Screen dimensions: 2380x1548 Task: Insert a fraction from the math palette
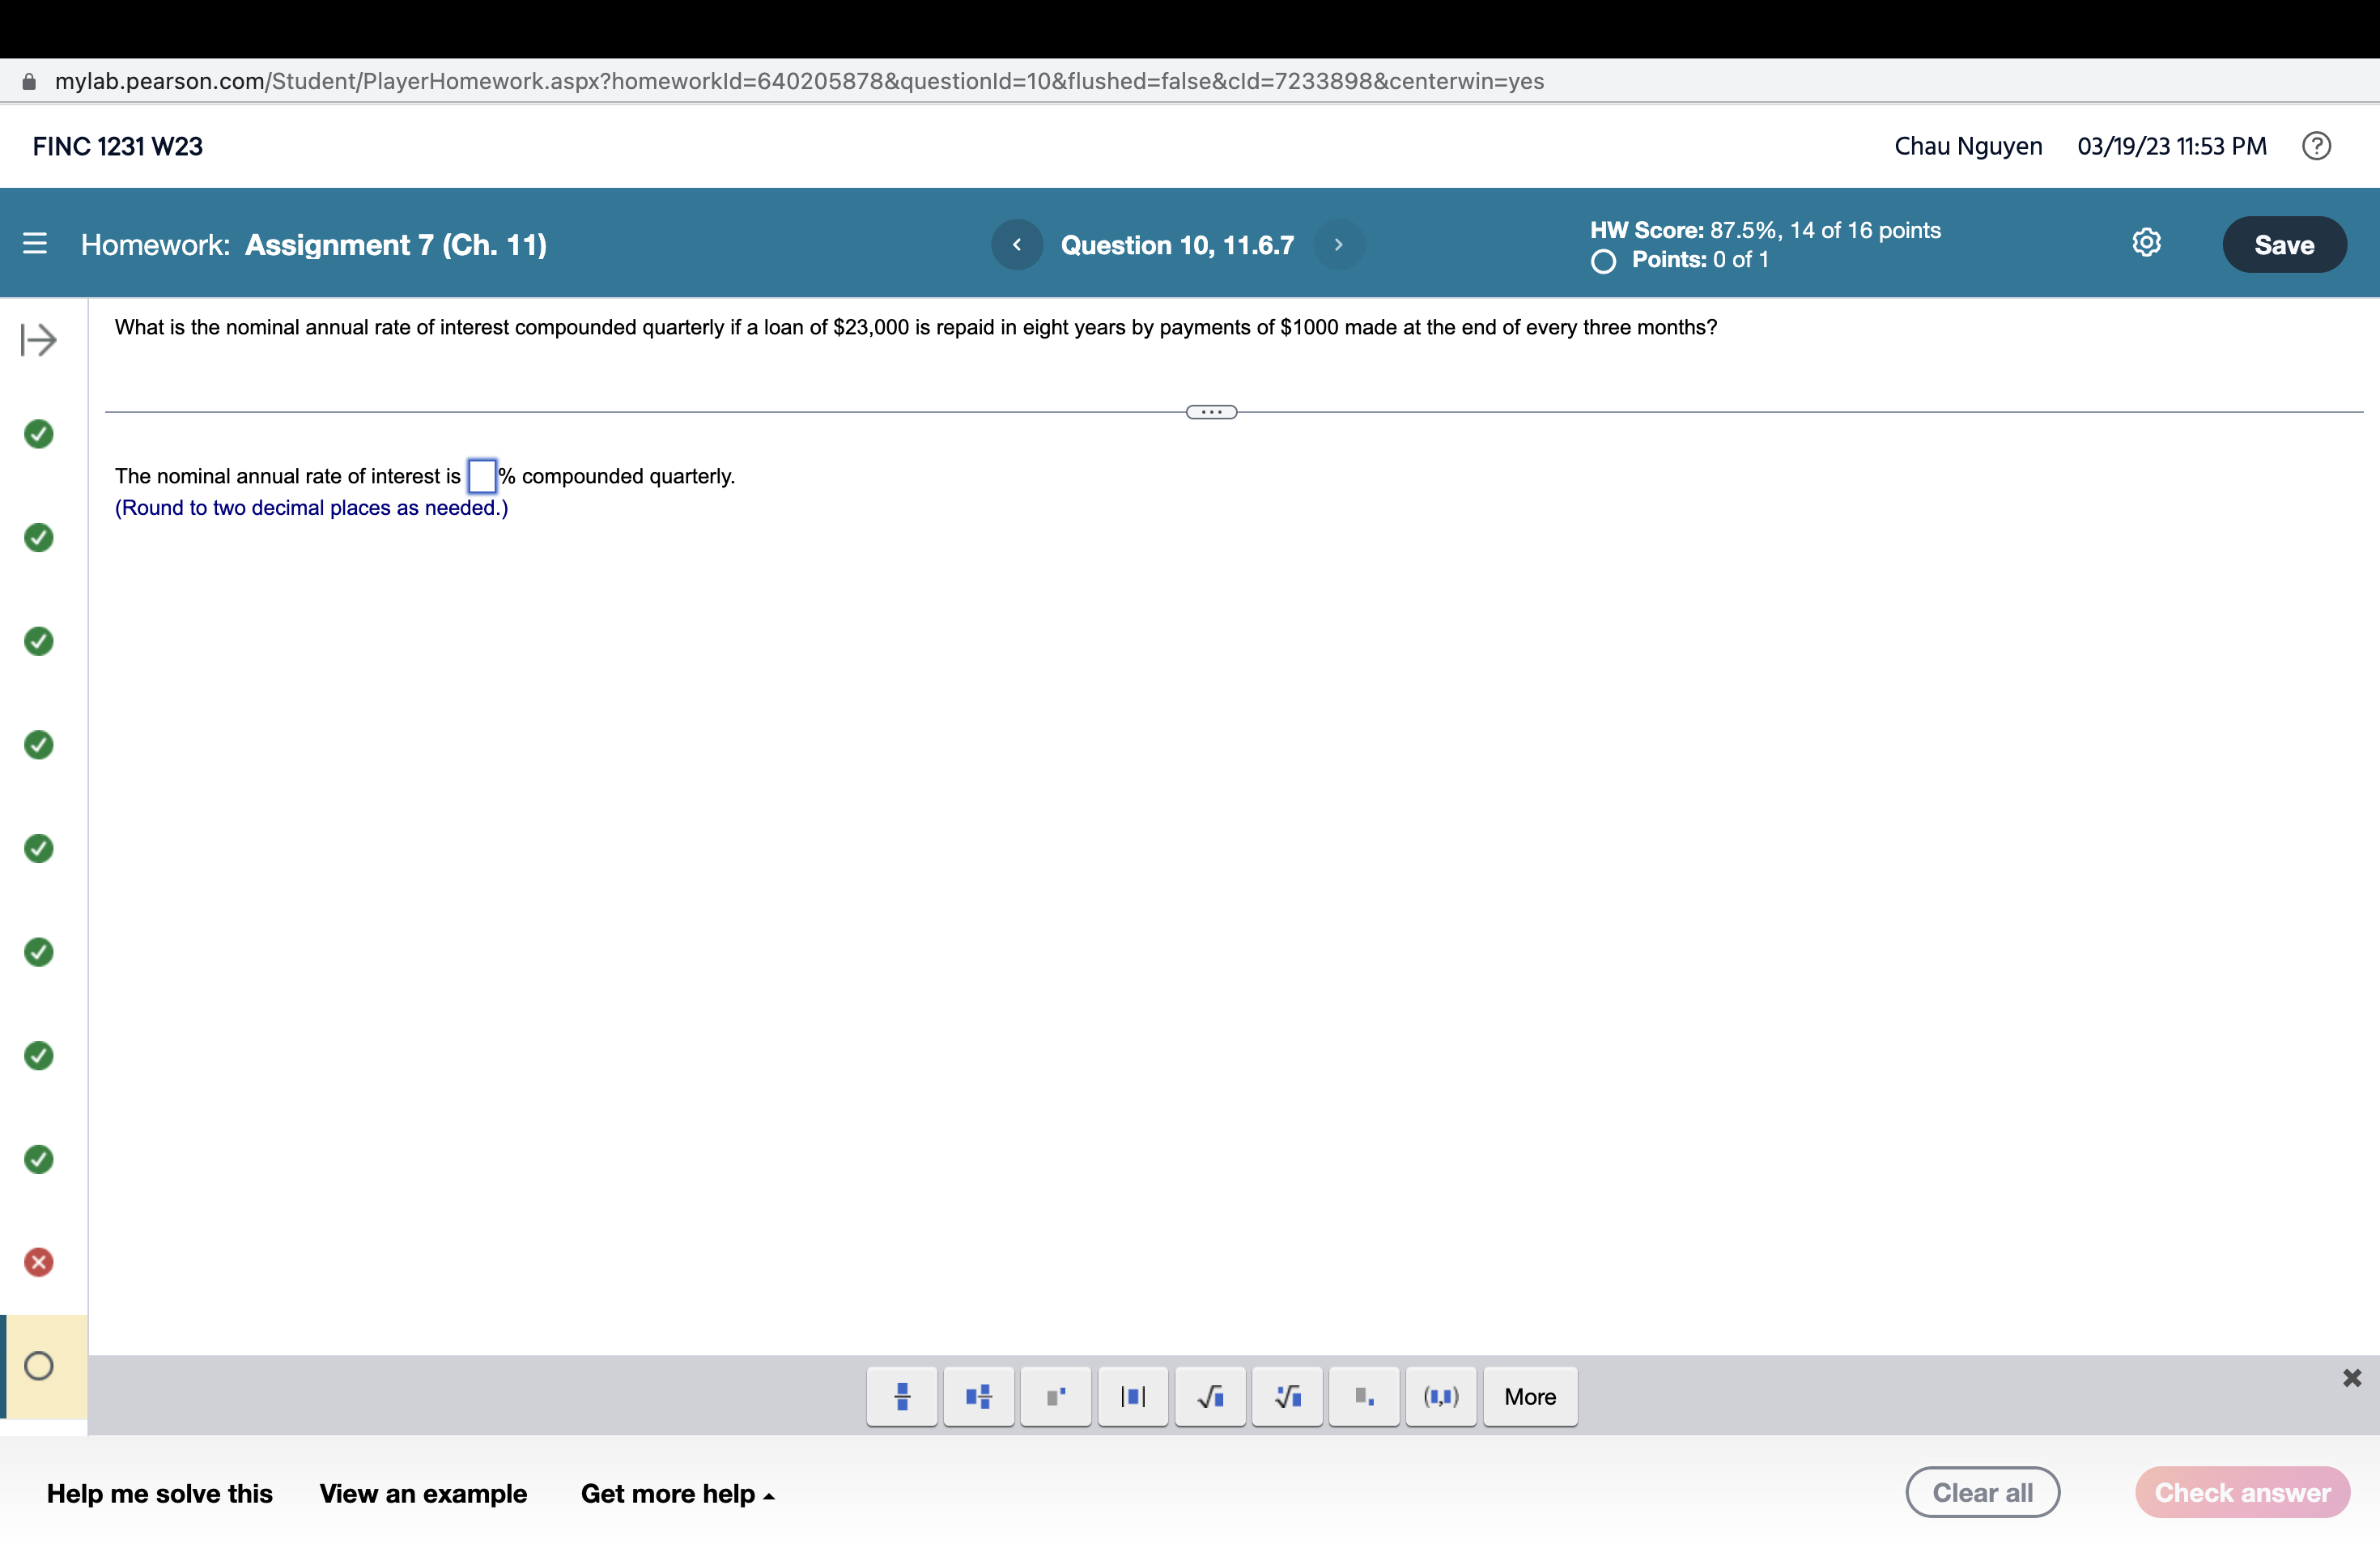tap(901, 1396)
